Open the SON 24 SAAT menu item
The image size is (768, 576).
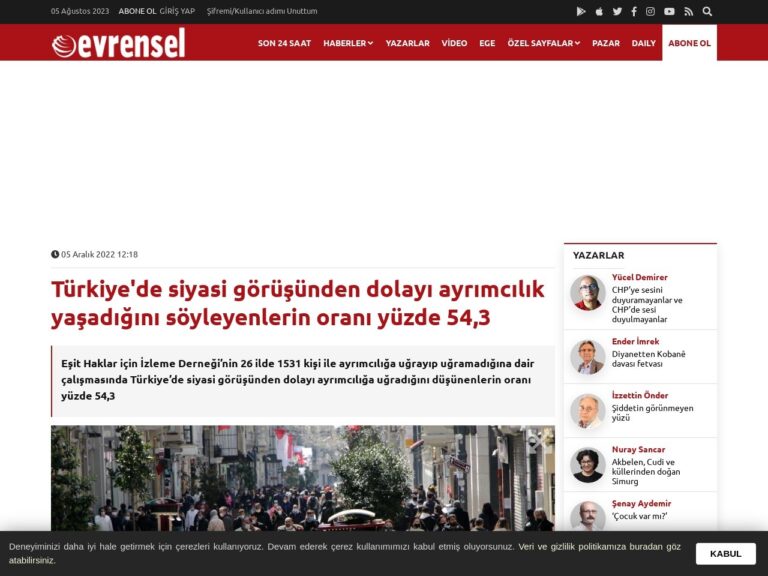284,44
